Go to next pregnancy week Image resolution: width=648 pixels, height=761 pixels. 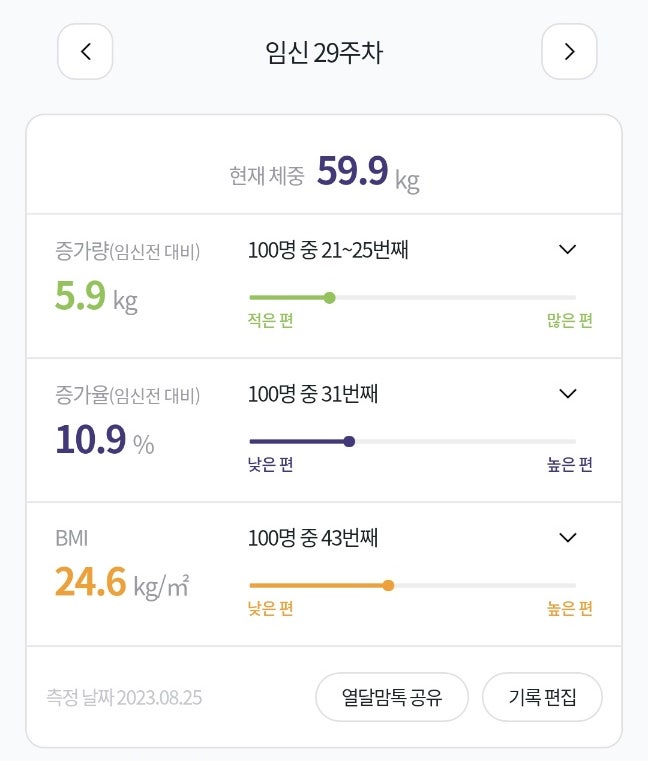[x=569, y=52]
